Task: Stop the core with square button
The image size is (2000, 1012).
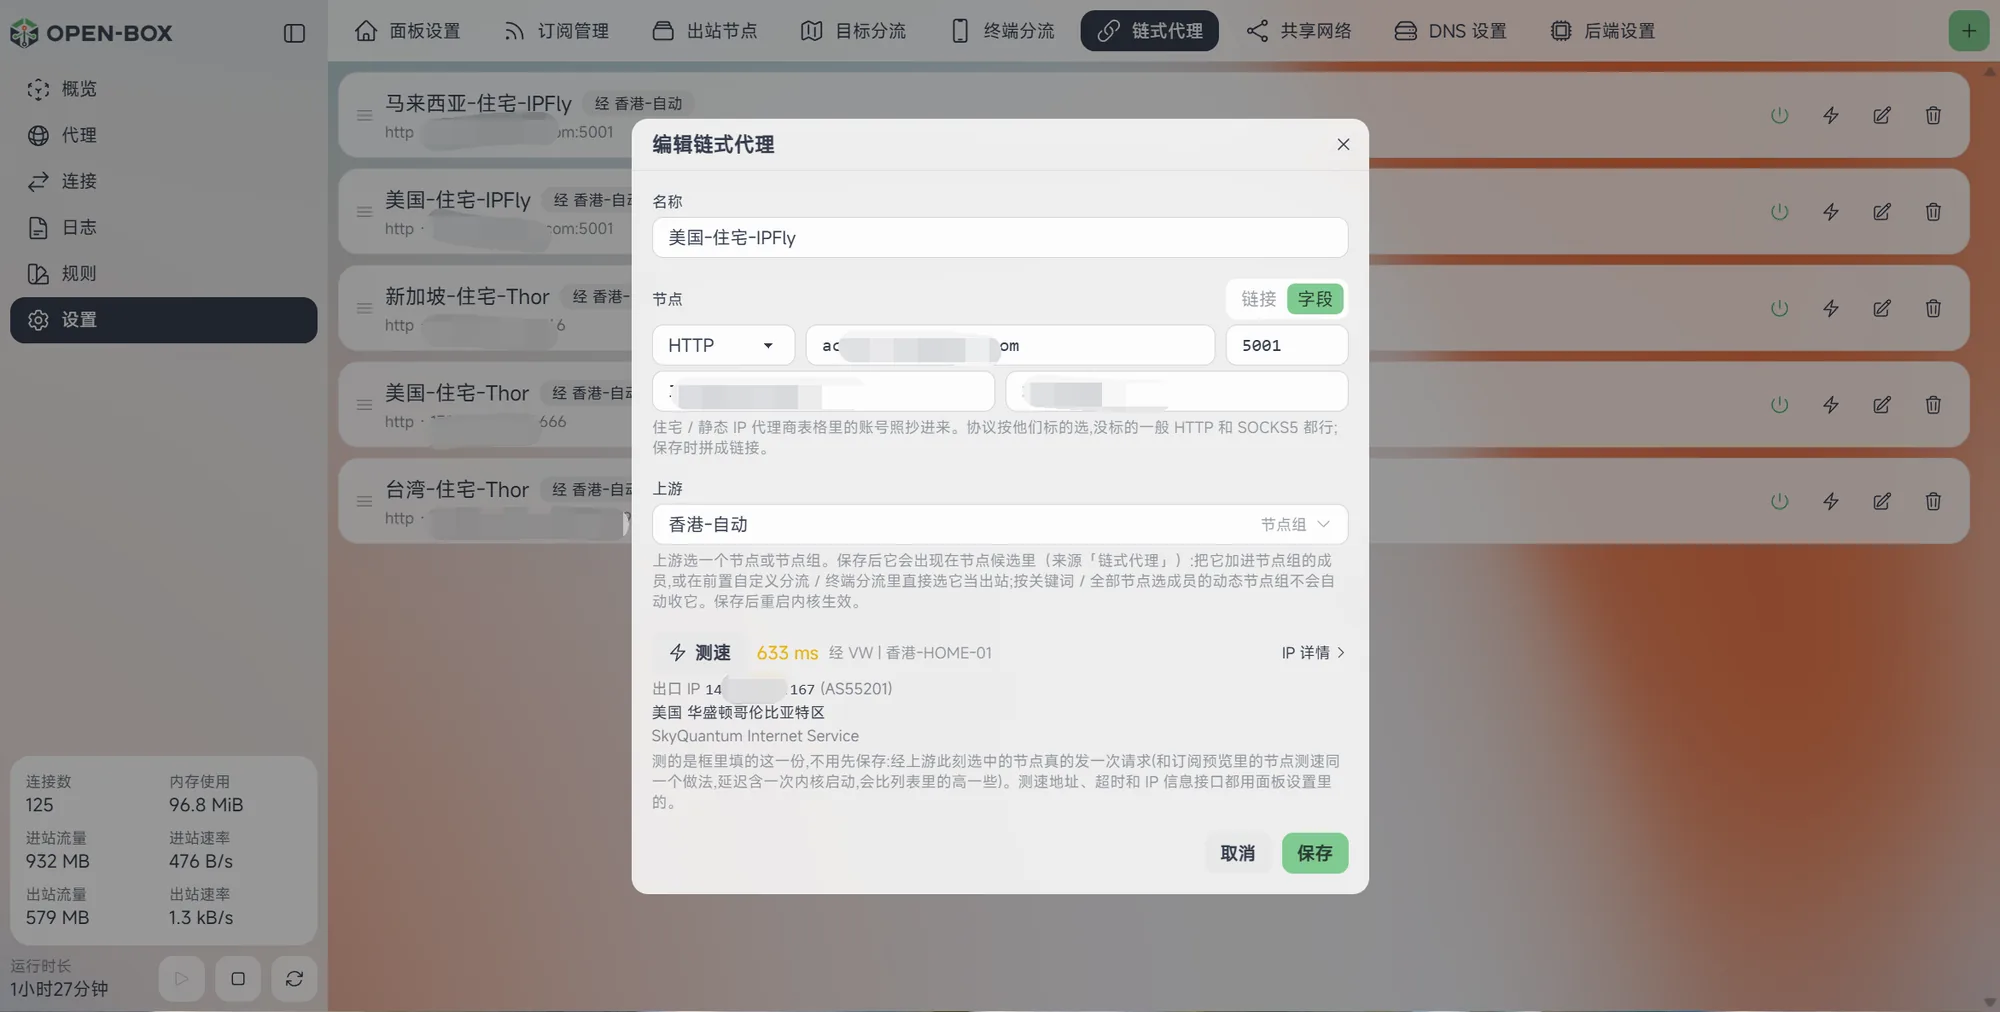Action: click(238, 979)
